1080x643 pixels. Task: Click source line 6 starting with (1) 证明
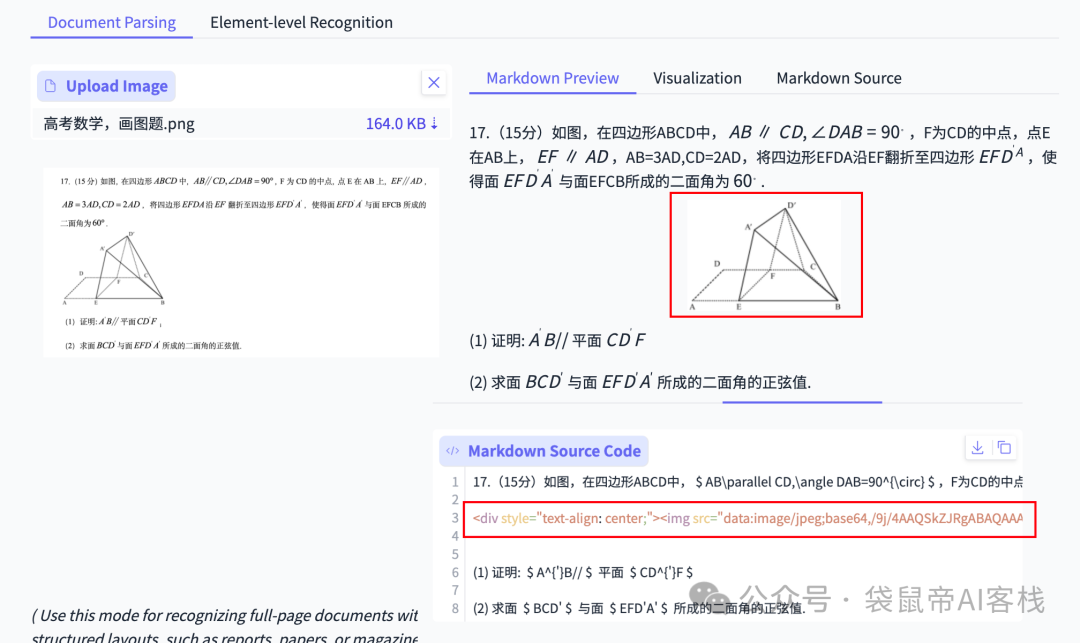[583, 572]
